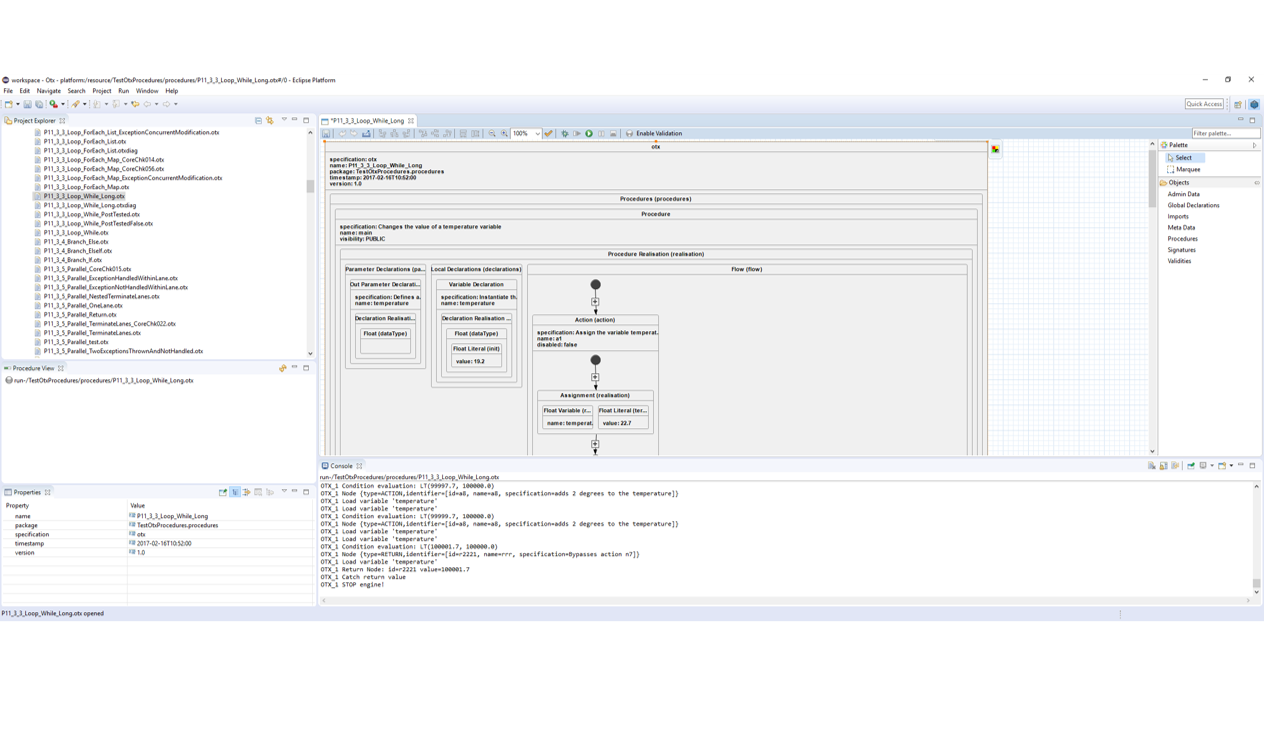Select P11_3_5_Parallel_Return.otx file
The height and width of the screenshot is (734, 1264).
(80, 314)
